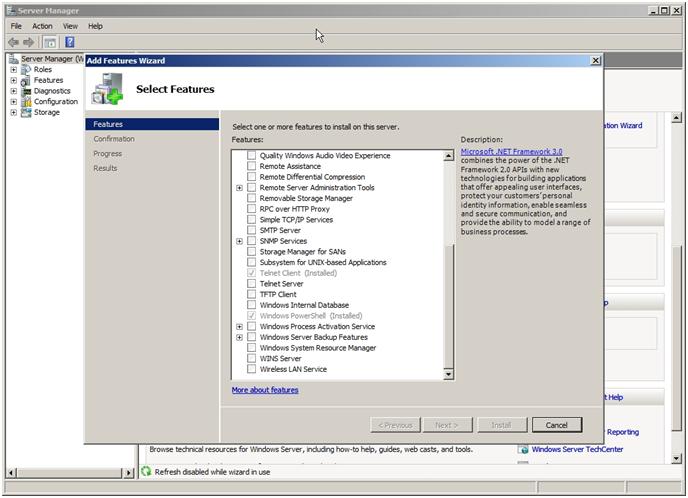Open the View menu

tap(70, 26)
